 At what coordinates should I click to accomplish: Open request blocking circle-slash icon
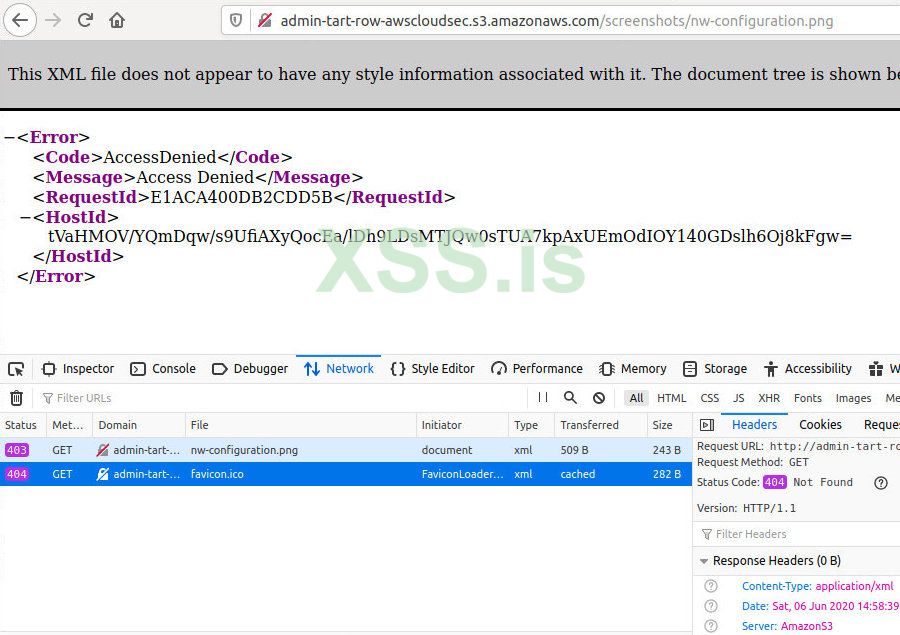[599, 398]
